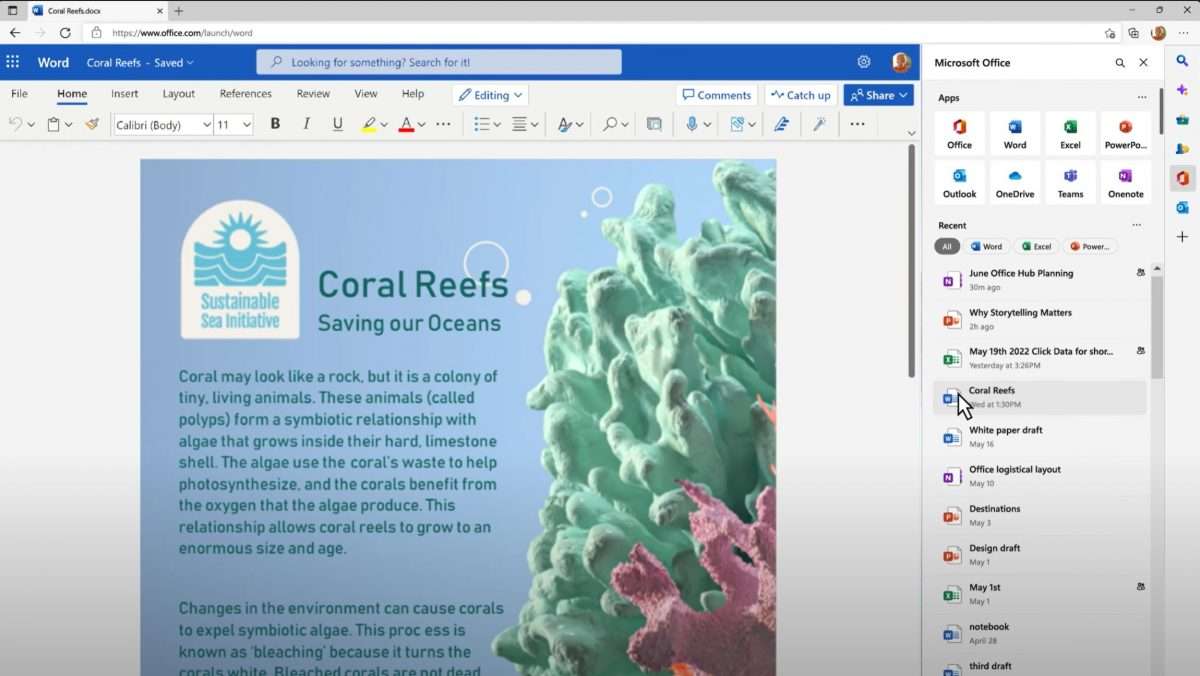
Task: Filter recent files by Word
Action: [x=986, y=246]
